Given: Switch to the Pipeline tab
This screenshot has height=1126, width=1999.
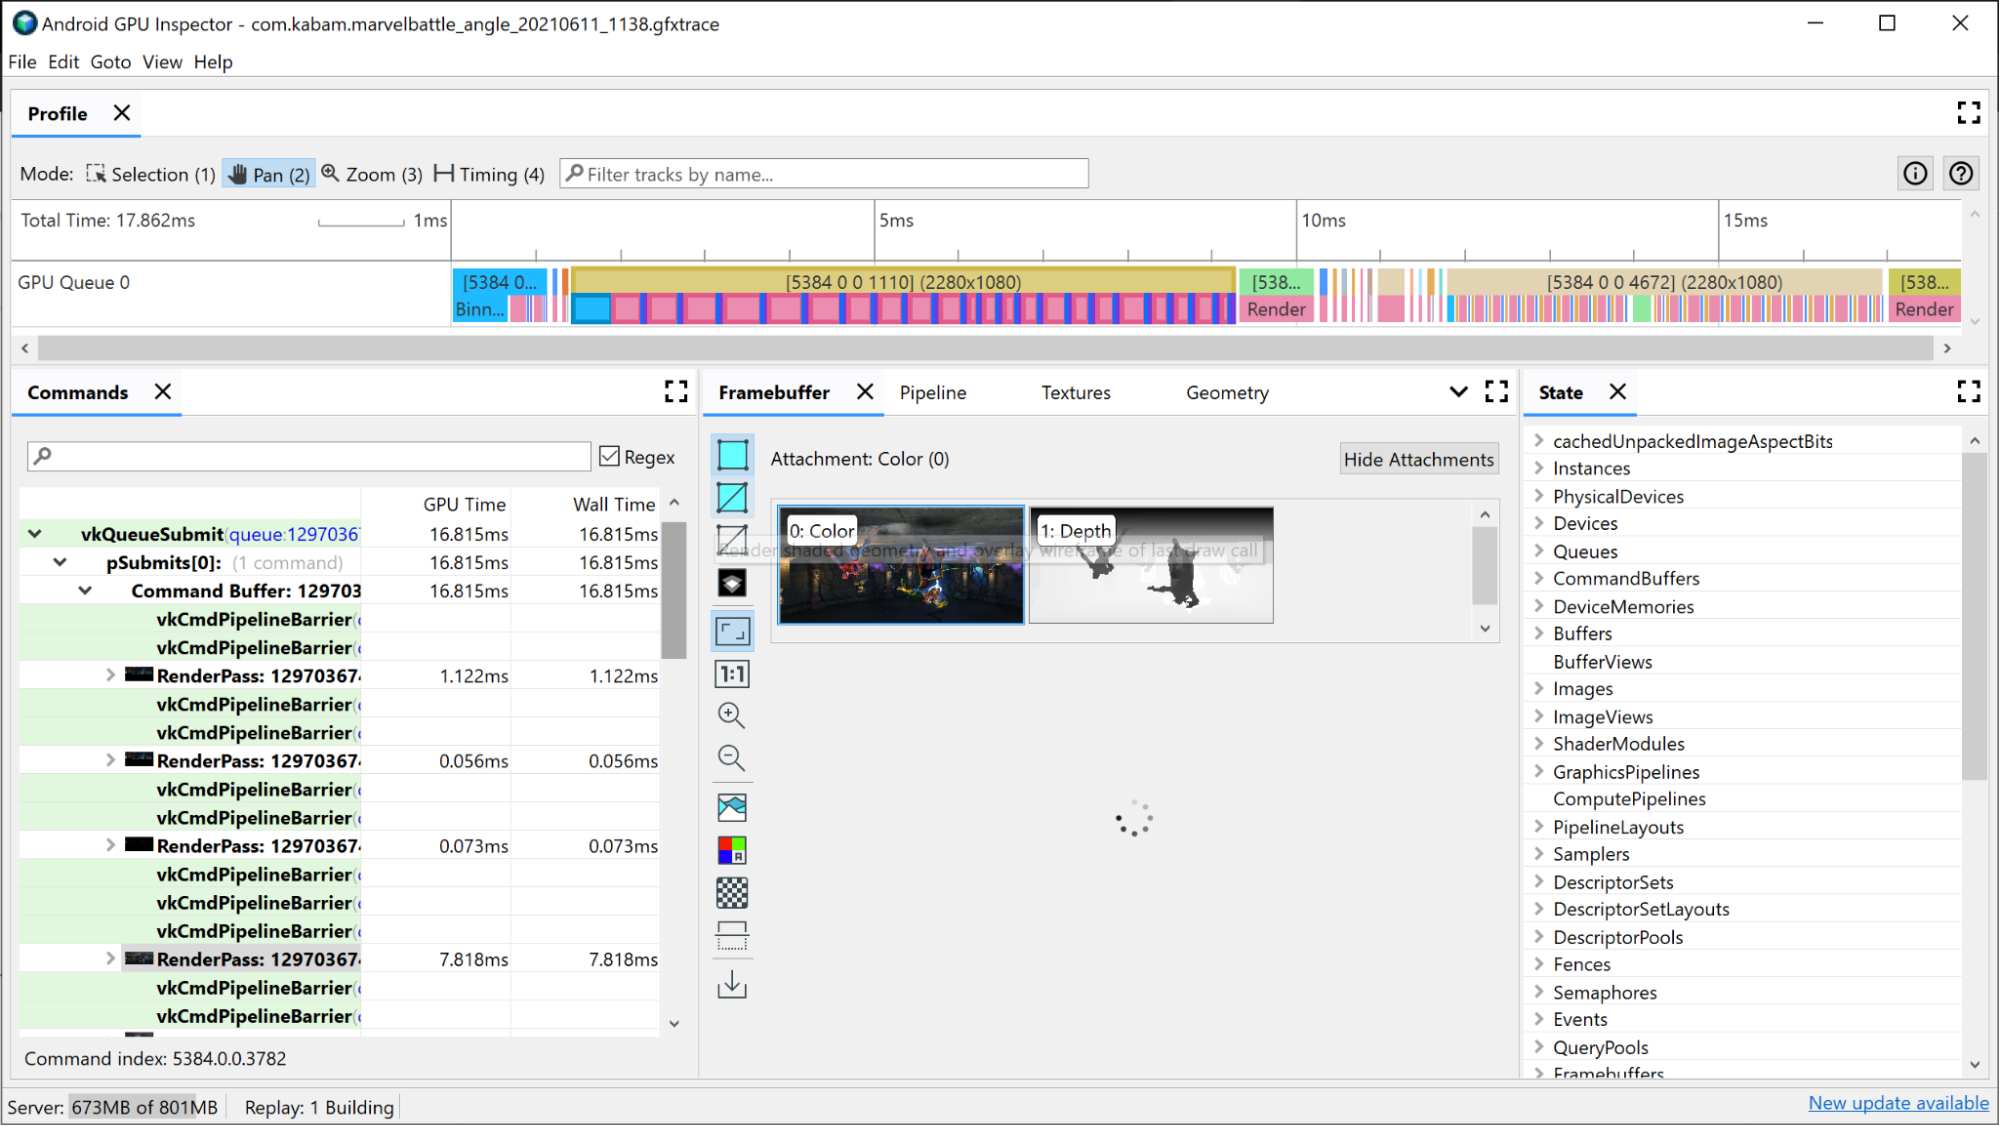Looking at the screenshot, I should click(932, 393).
